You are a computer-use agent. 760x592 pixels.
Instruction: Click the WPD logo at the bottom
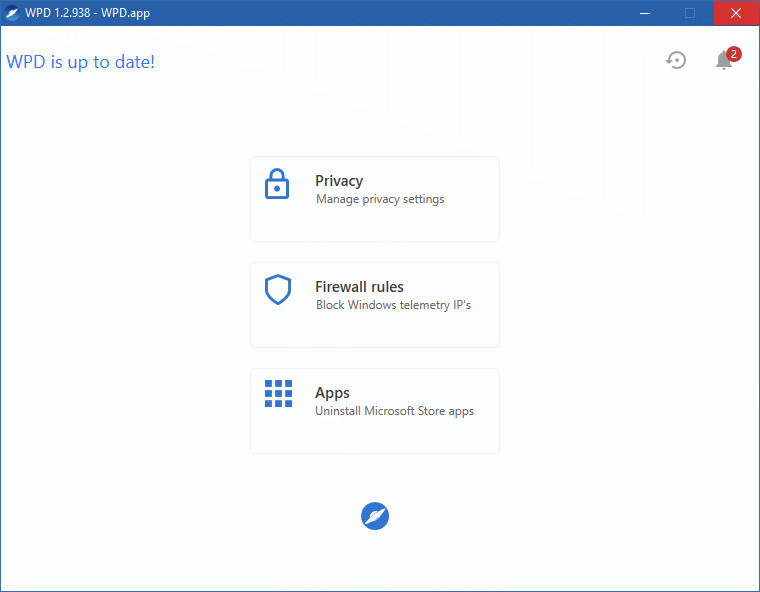[x=375, y=516]
